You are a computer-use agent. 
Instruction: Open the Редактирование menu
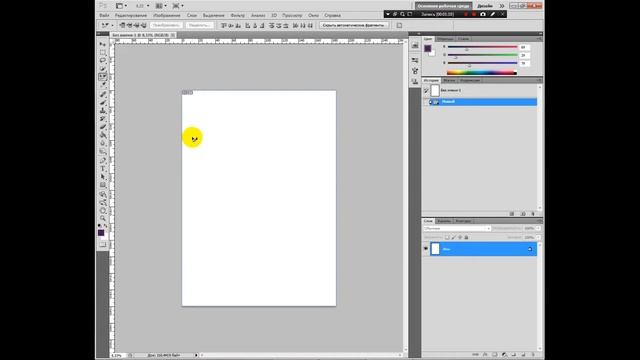point(131,16)
